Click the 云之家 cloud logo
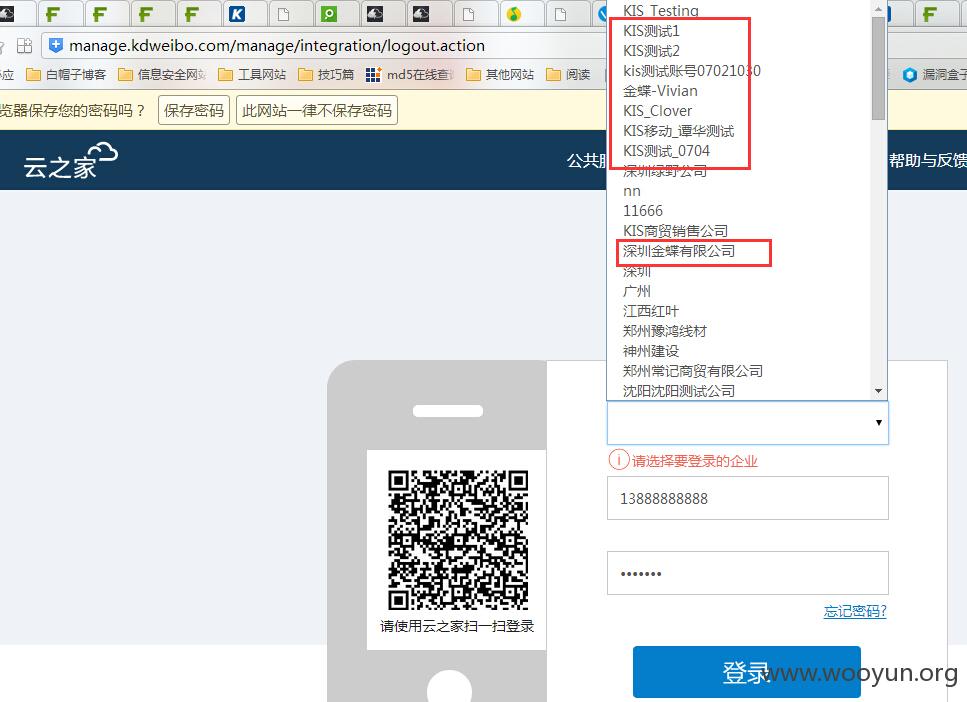 70,160
